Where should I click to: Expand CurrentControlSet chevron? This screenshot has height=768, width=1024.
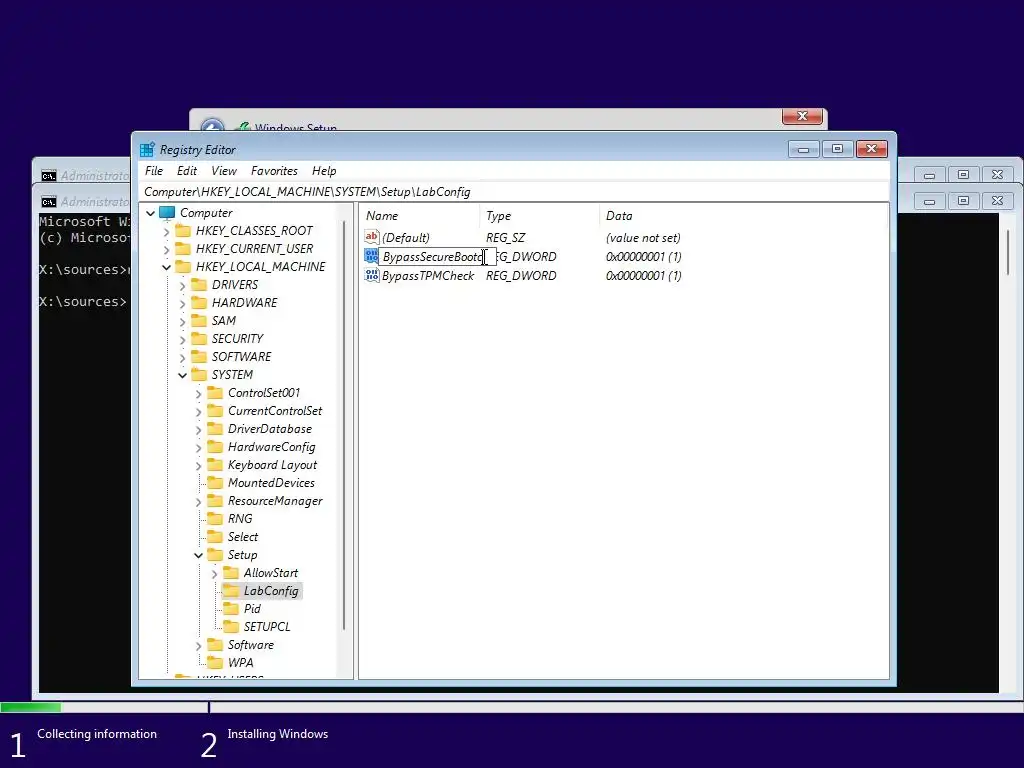[199, 411]
